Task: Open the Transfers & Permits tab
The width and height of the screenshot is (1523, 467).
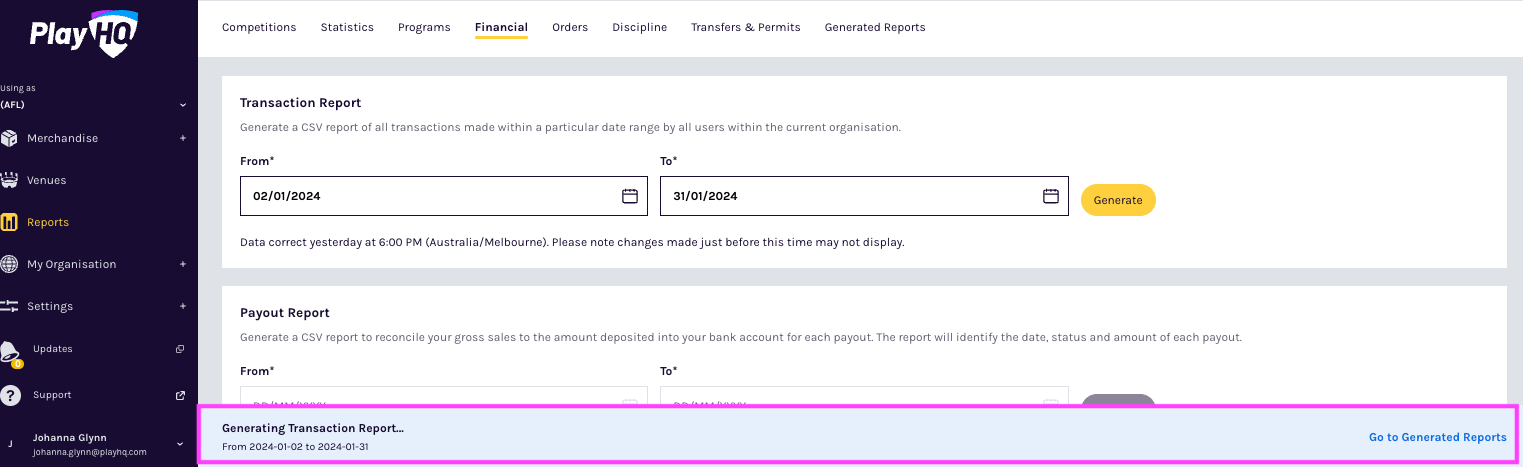Action: [745, 27]
